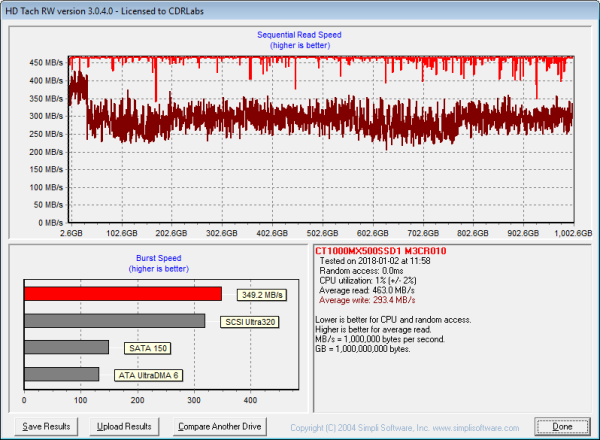The image size is (600, 440).
Task: Click the gray SCSI Ultra320 bar
Action: pyautogui.click(x=114, y=321)
